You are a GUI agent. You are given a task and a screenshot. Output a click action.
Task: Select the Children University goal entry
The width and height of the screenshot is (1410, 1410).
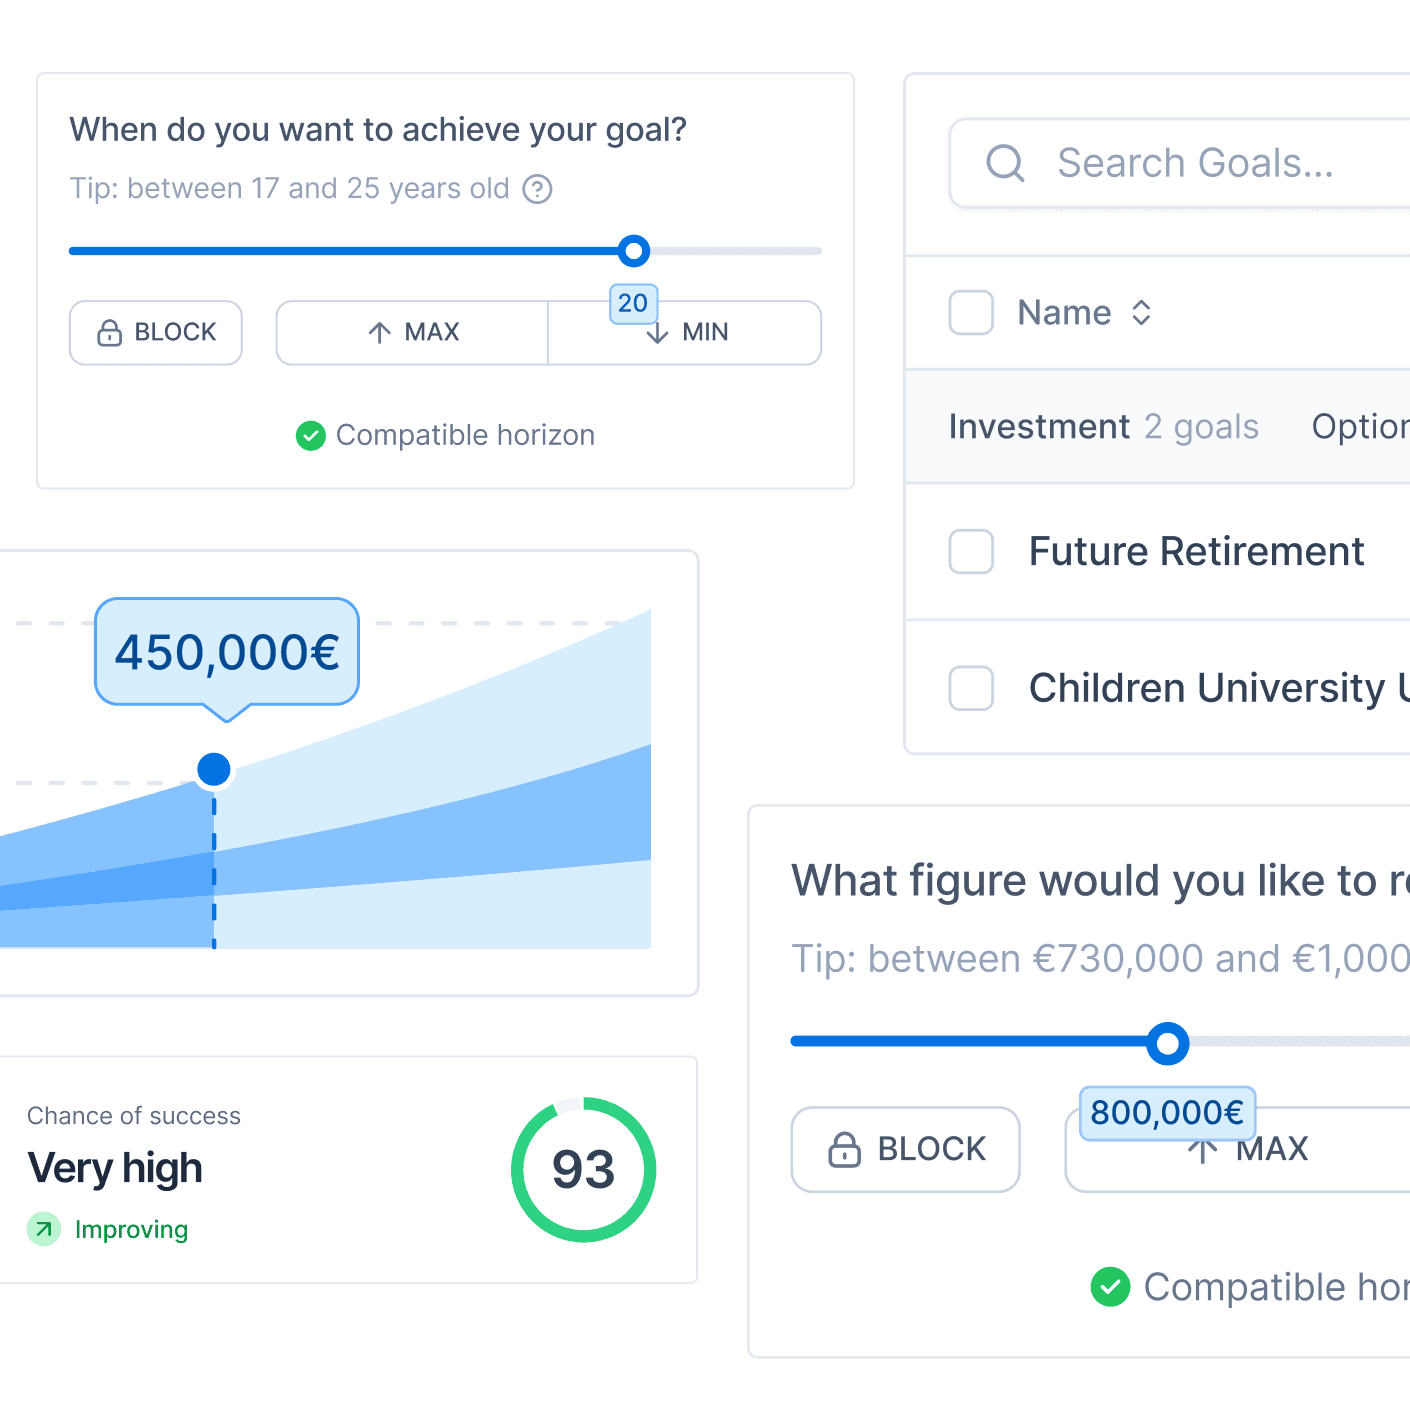point(1215,688)
